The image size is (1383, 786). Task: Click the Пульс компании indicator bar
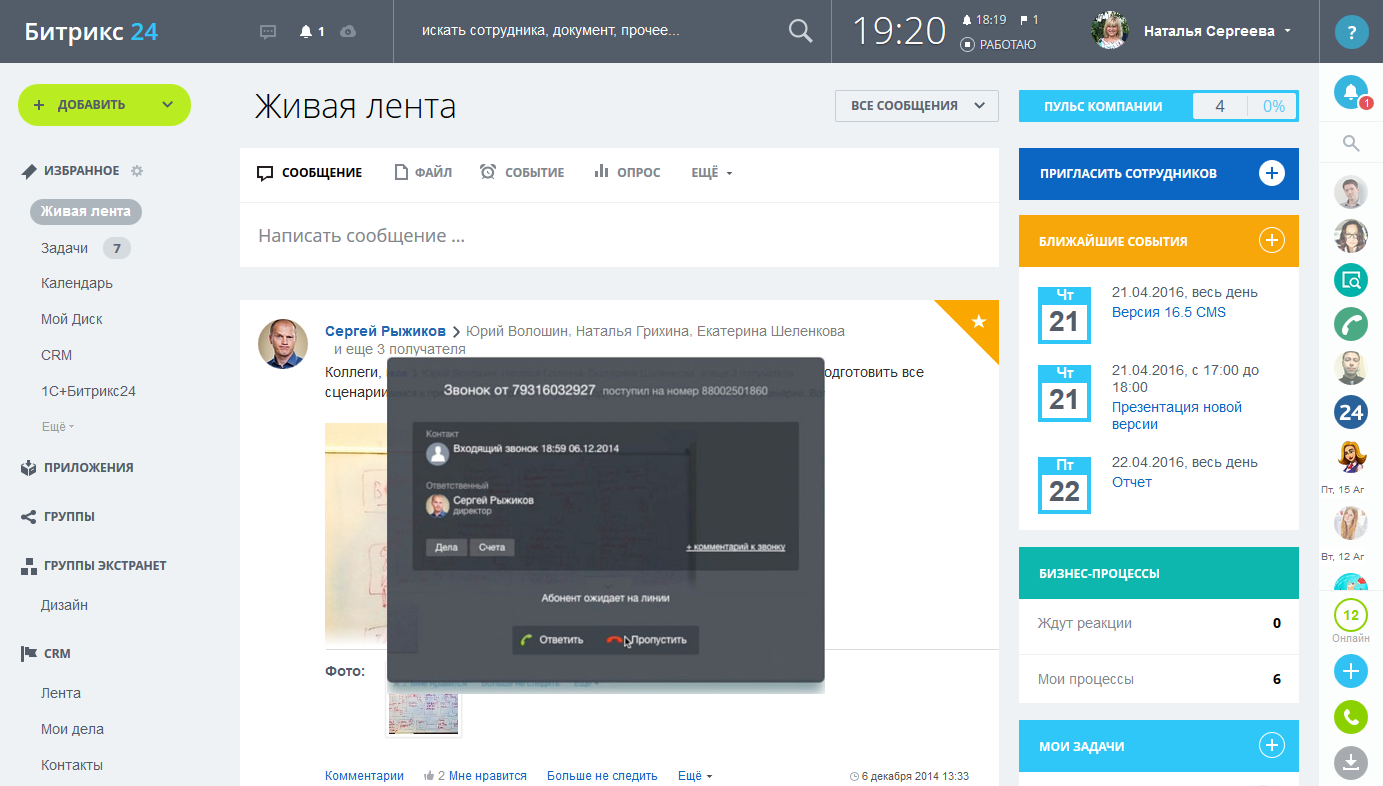pos(1159,106)
